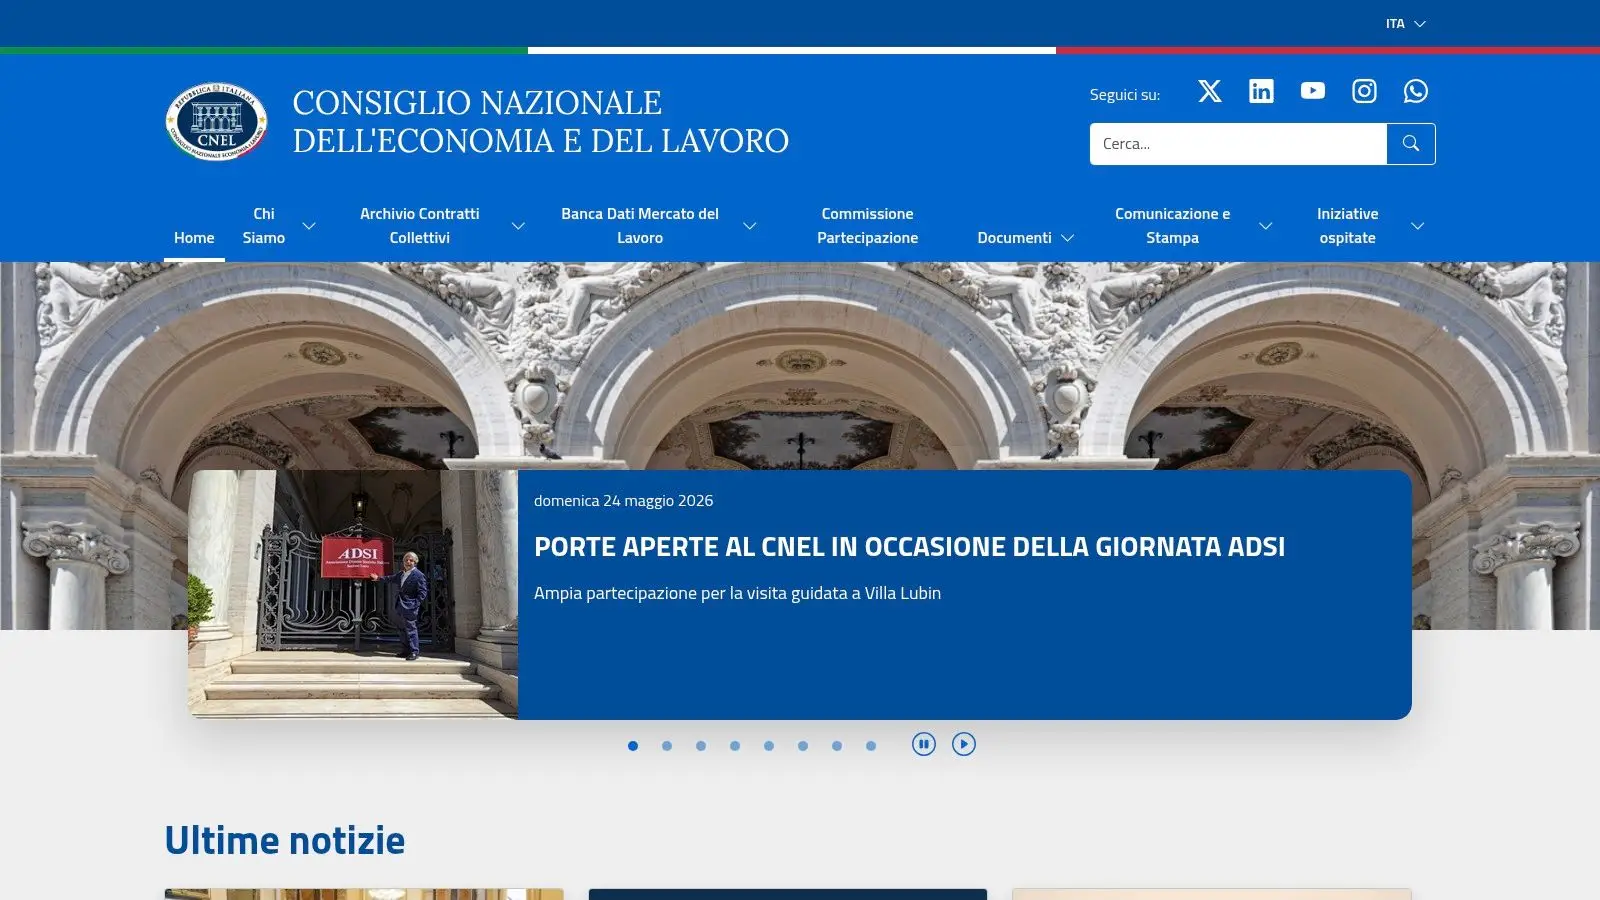Expand the Iniziative ospitate chevron

pyautogui.click(x=1417, y=226)
